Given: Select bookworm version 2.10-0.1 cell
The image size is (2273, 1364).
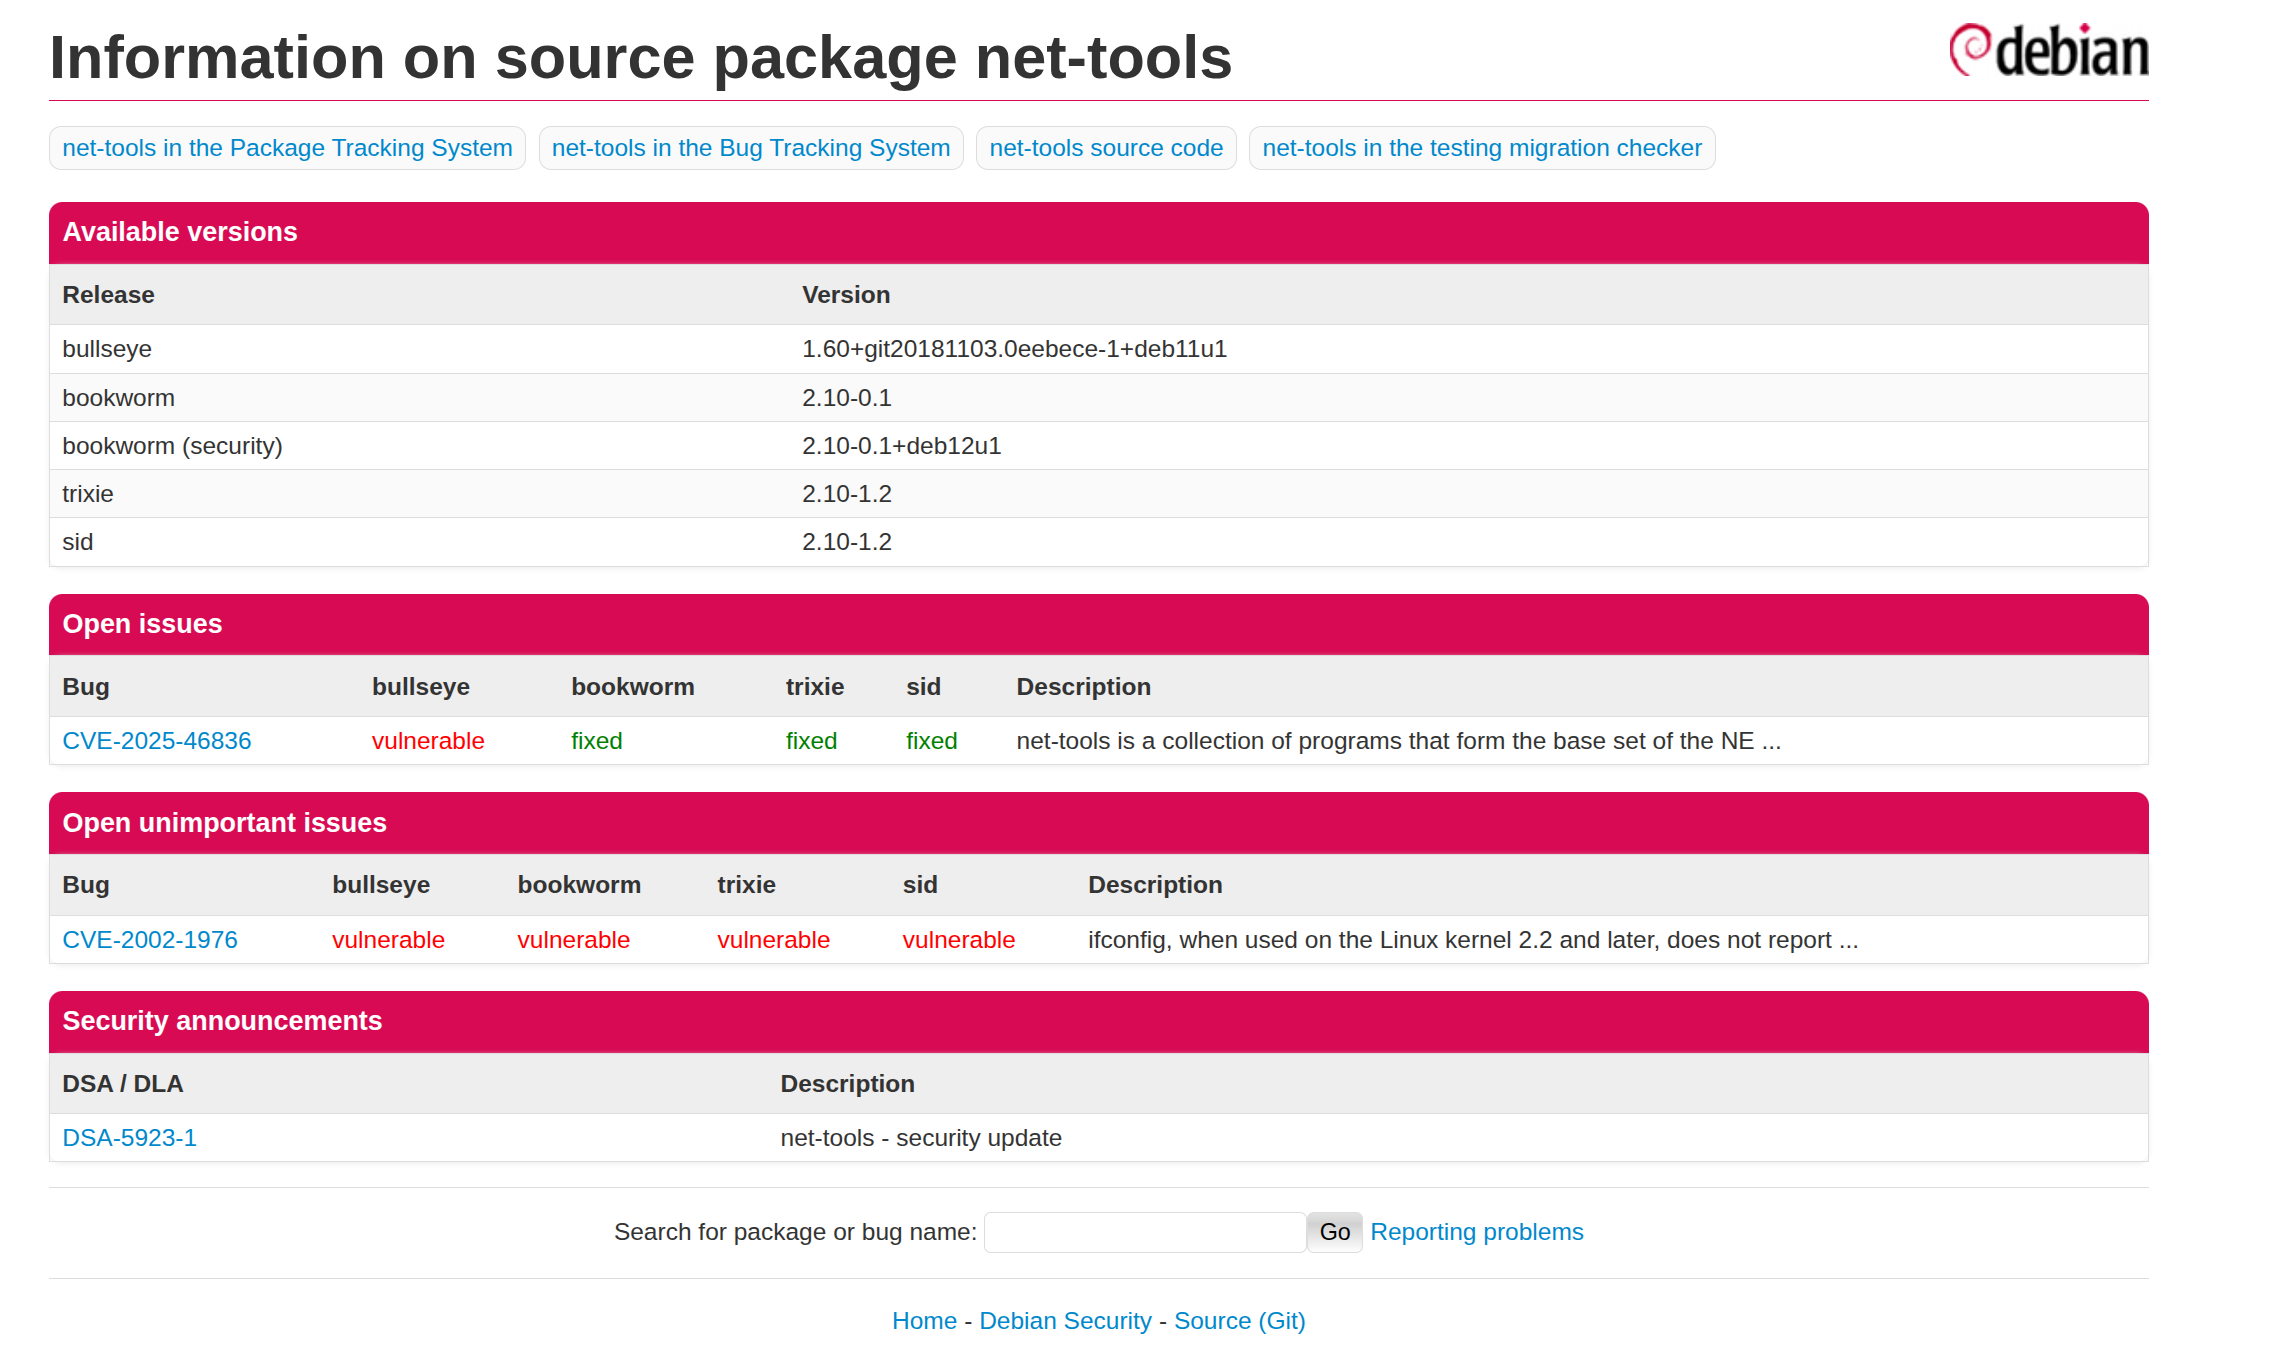Looking at the screenshot, I should [x=846, y=398].
